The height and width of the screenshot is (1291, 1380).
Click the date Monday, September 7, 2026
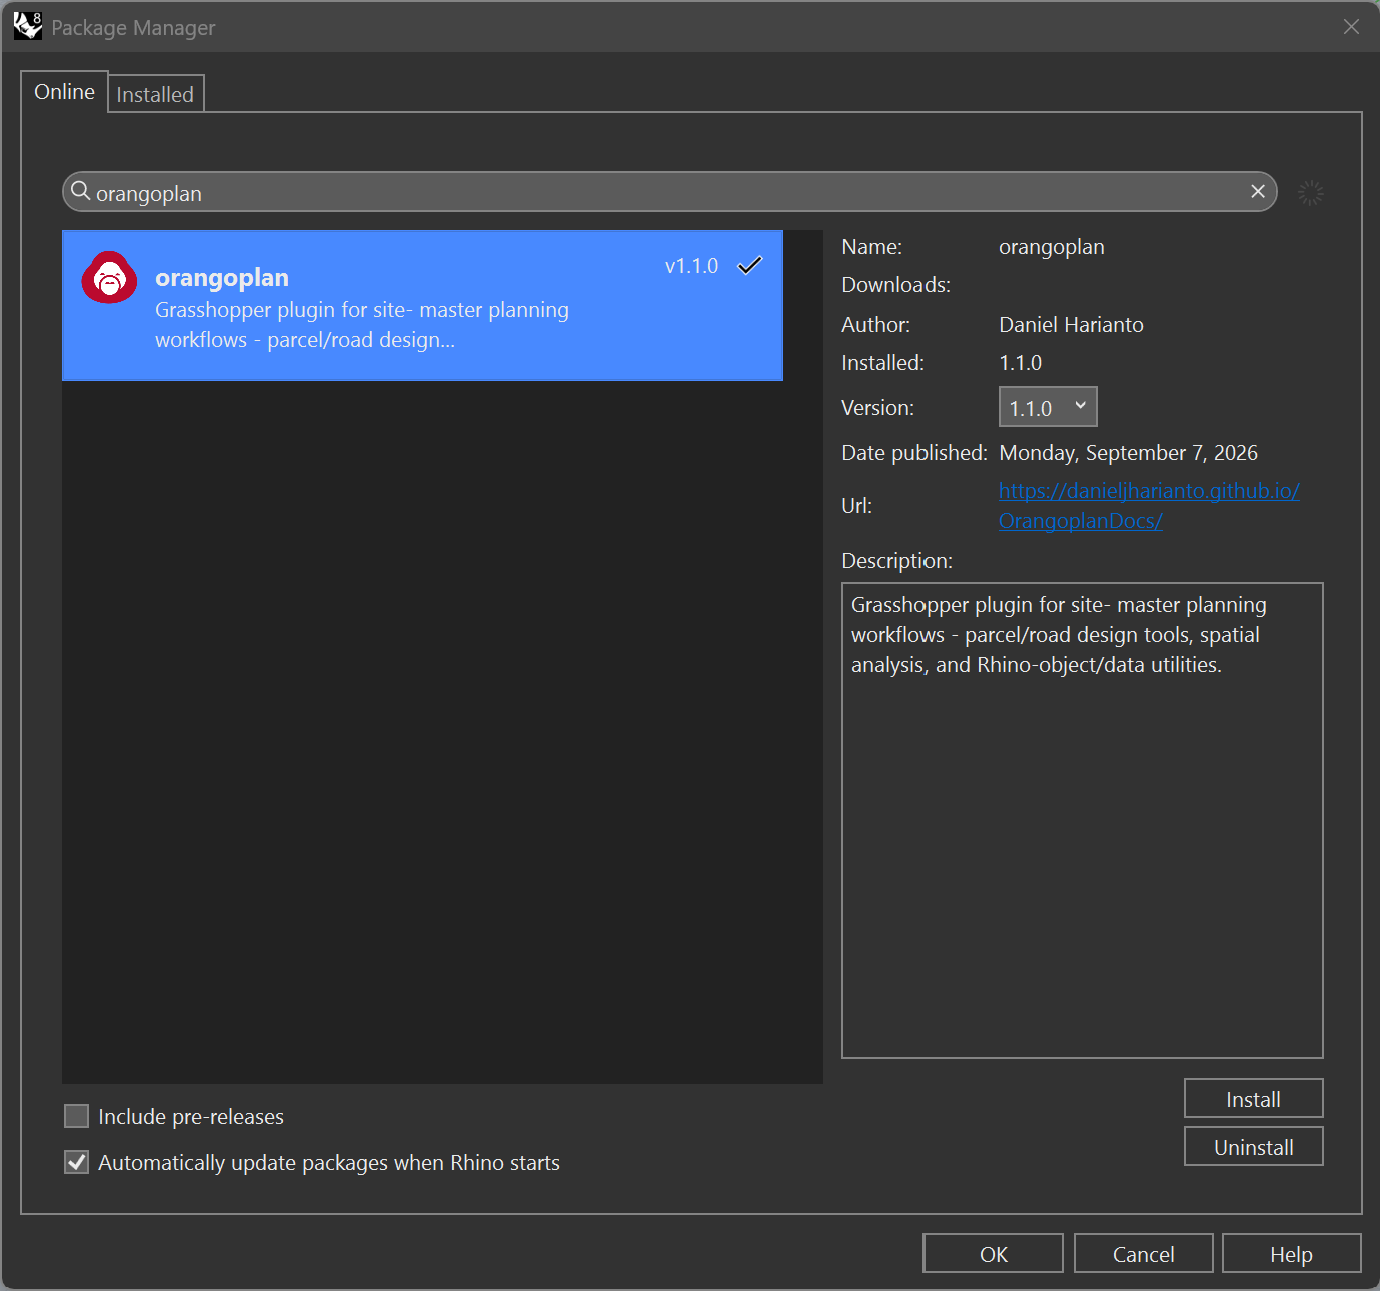1128,453
